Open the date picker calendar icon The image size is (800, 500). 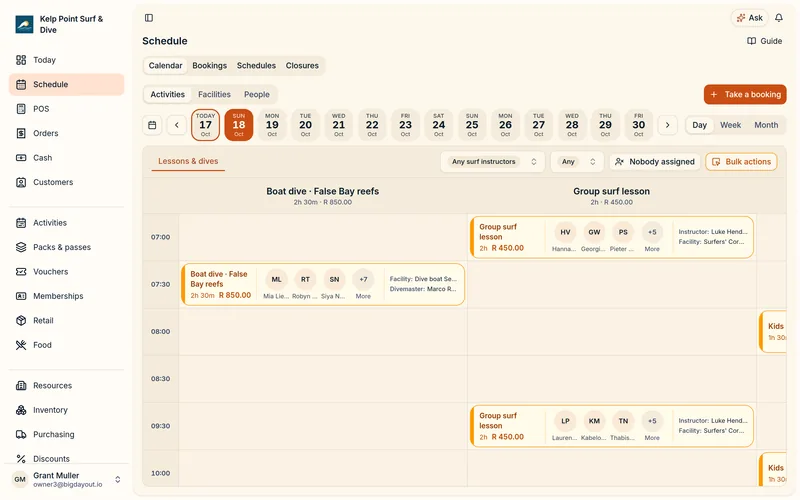152,125
